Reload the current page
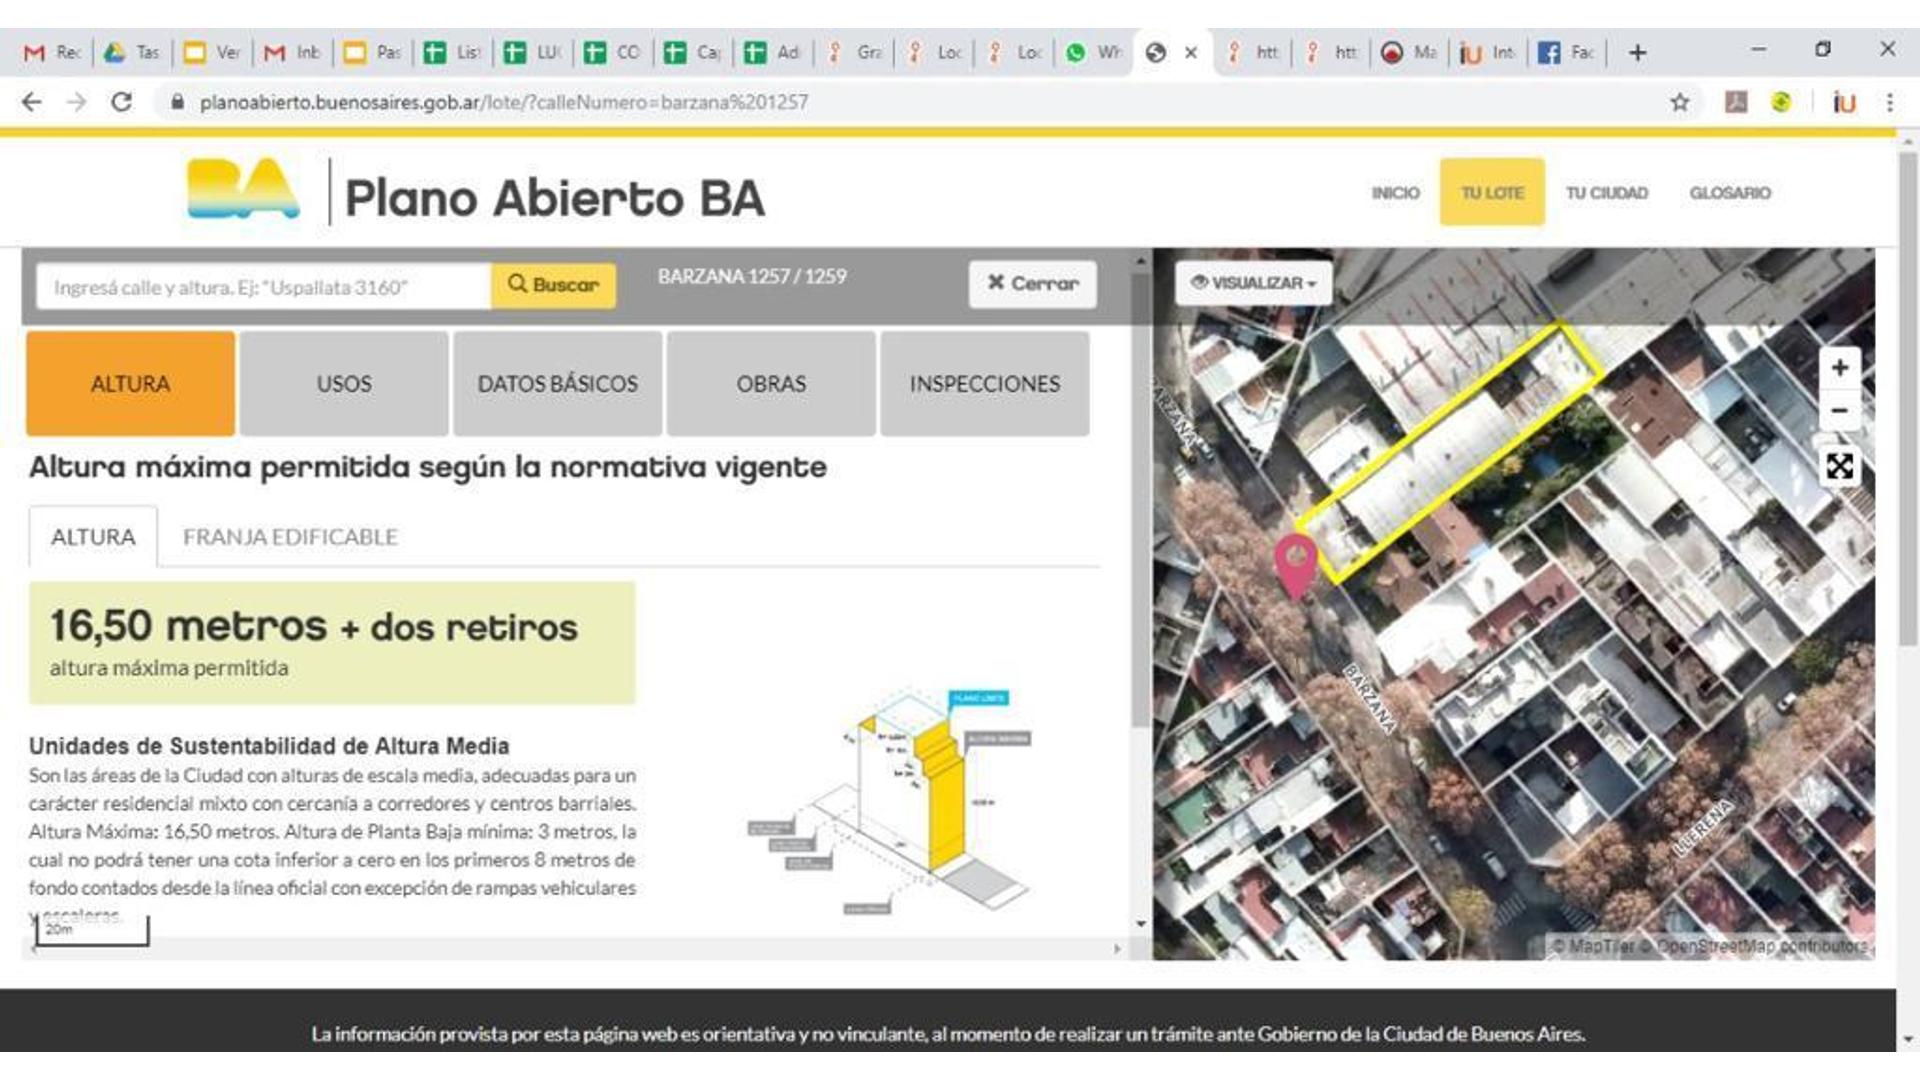 pyautogui.click(x=121, y=102)
